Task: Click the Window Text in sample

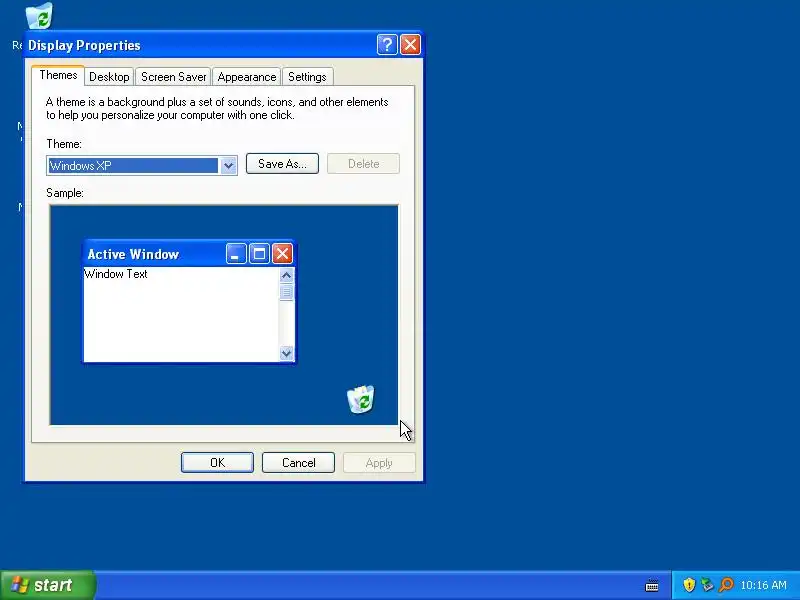Action: 116,274
